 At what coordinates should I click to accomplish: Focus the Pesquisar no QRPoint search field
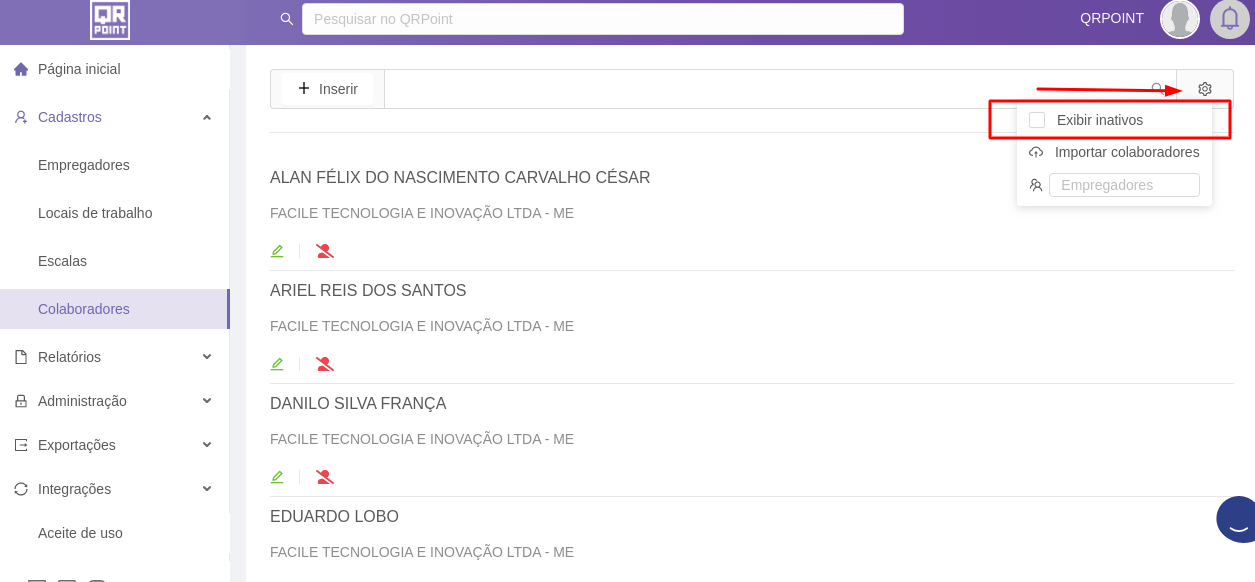[x=602, y=19]
